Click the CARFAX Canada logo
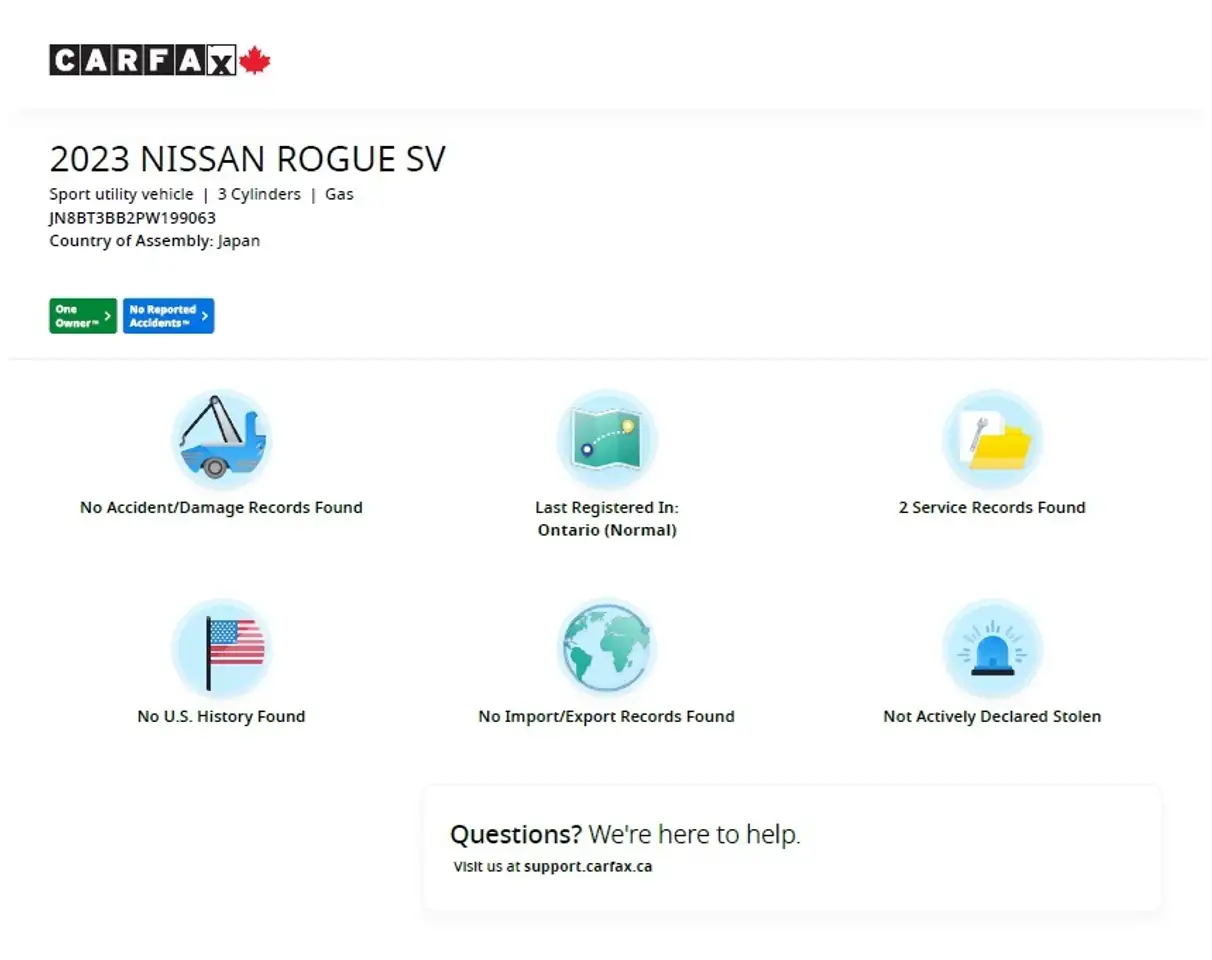The image size is (1212, 960). click(160, 60)
